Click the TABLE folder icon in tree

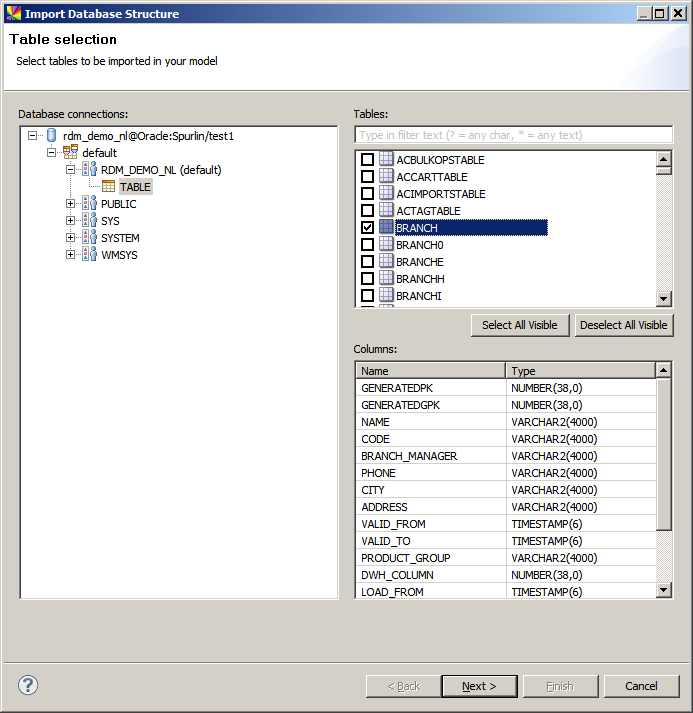click(108, 187)
